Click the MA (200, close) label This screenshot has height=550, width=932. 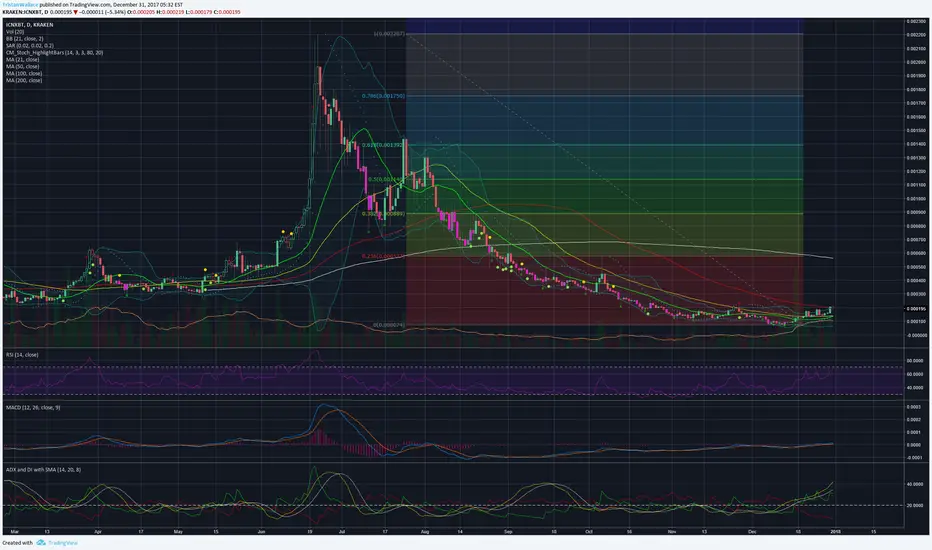click(24, 80)
